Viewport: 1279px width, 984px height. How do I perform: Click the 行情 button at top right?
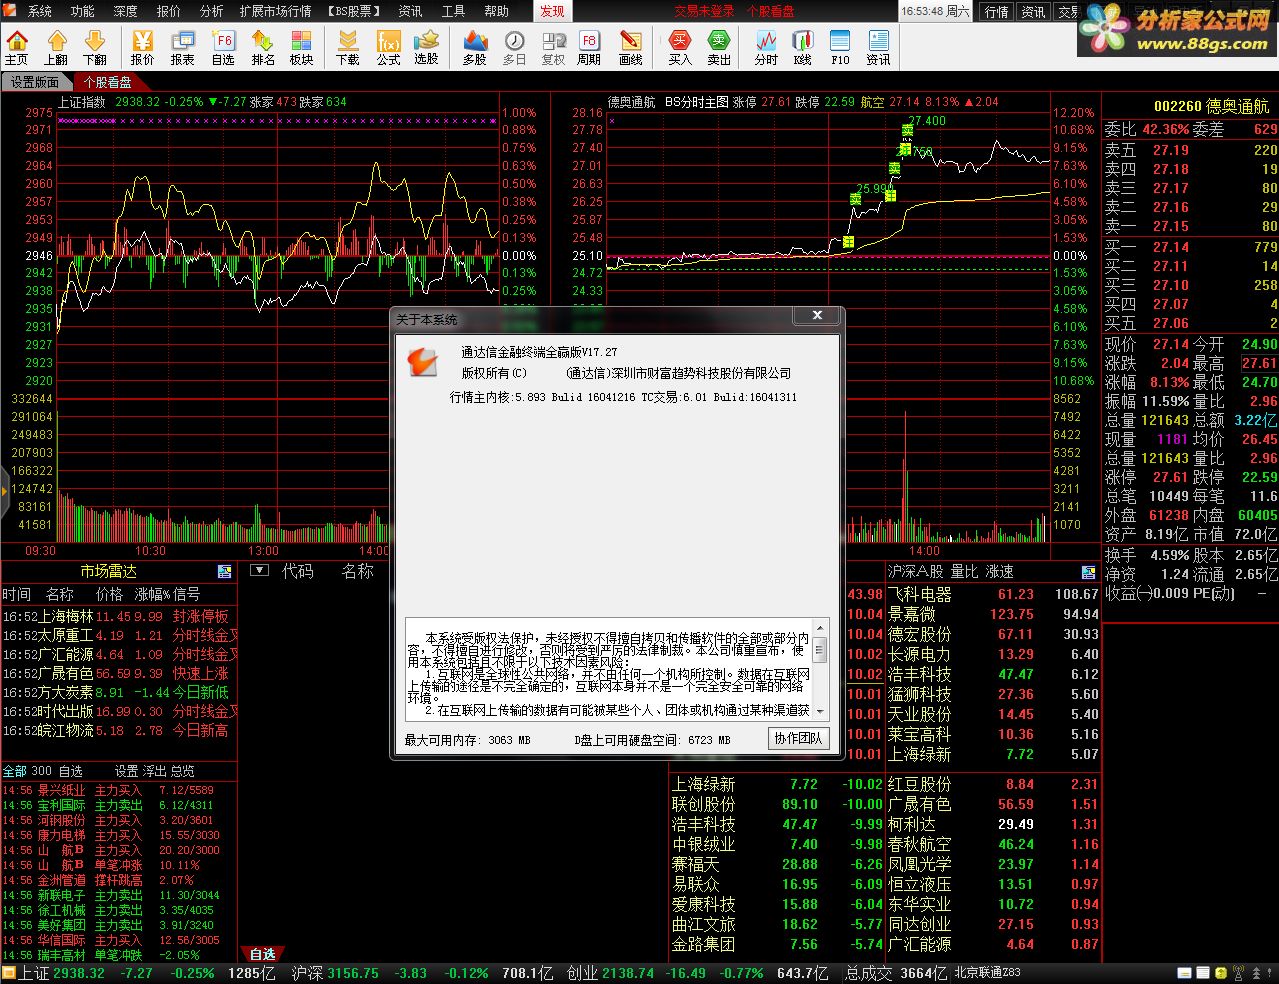[x=996, y=11]
